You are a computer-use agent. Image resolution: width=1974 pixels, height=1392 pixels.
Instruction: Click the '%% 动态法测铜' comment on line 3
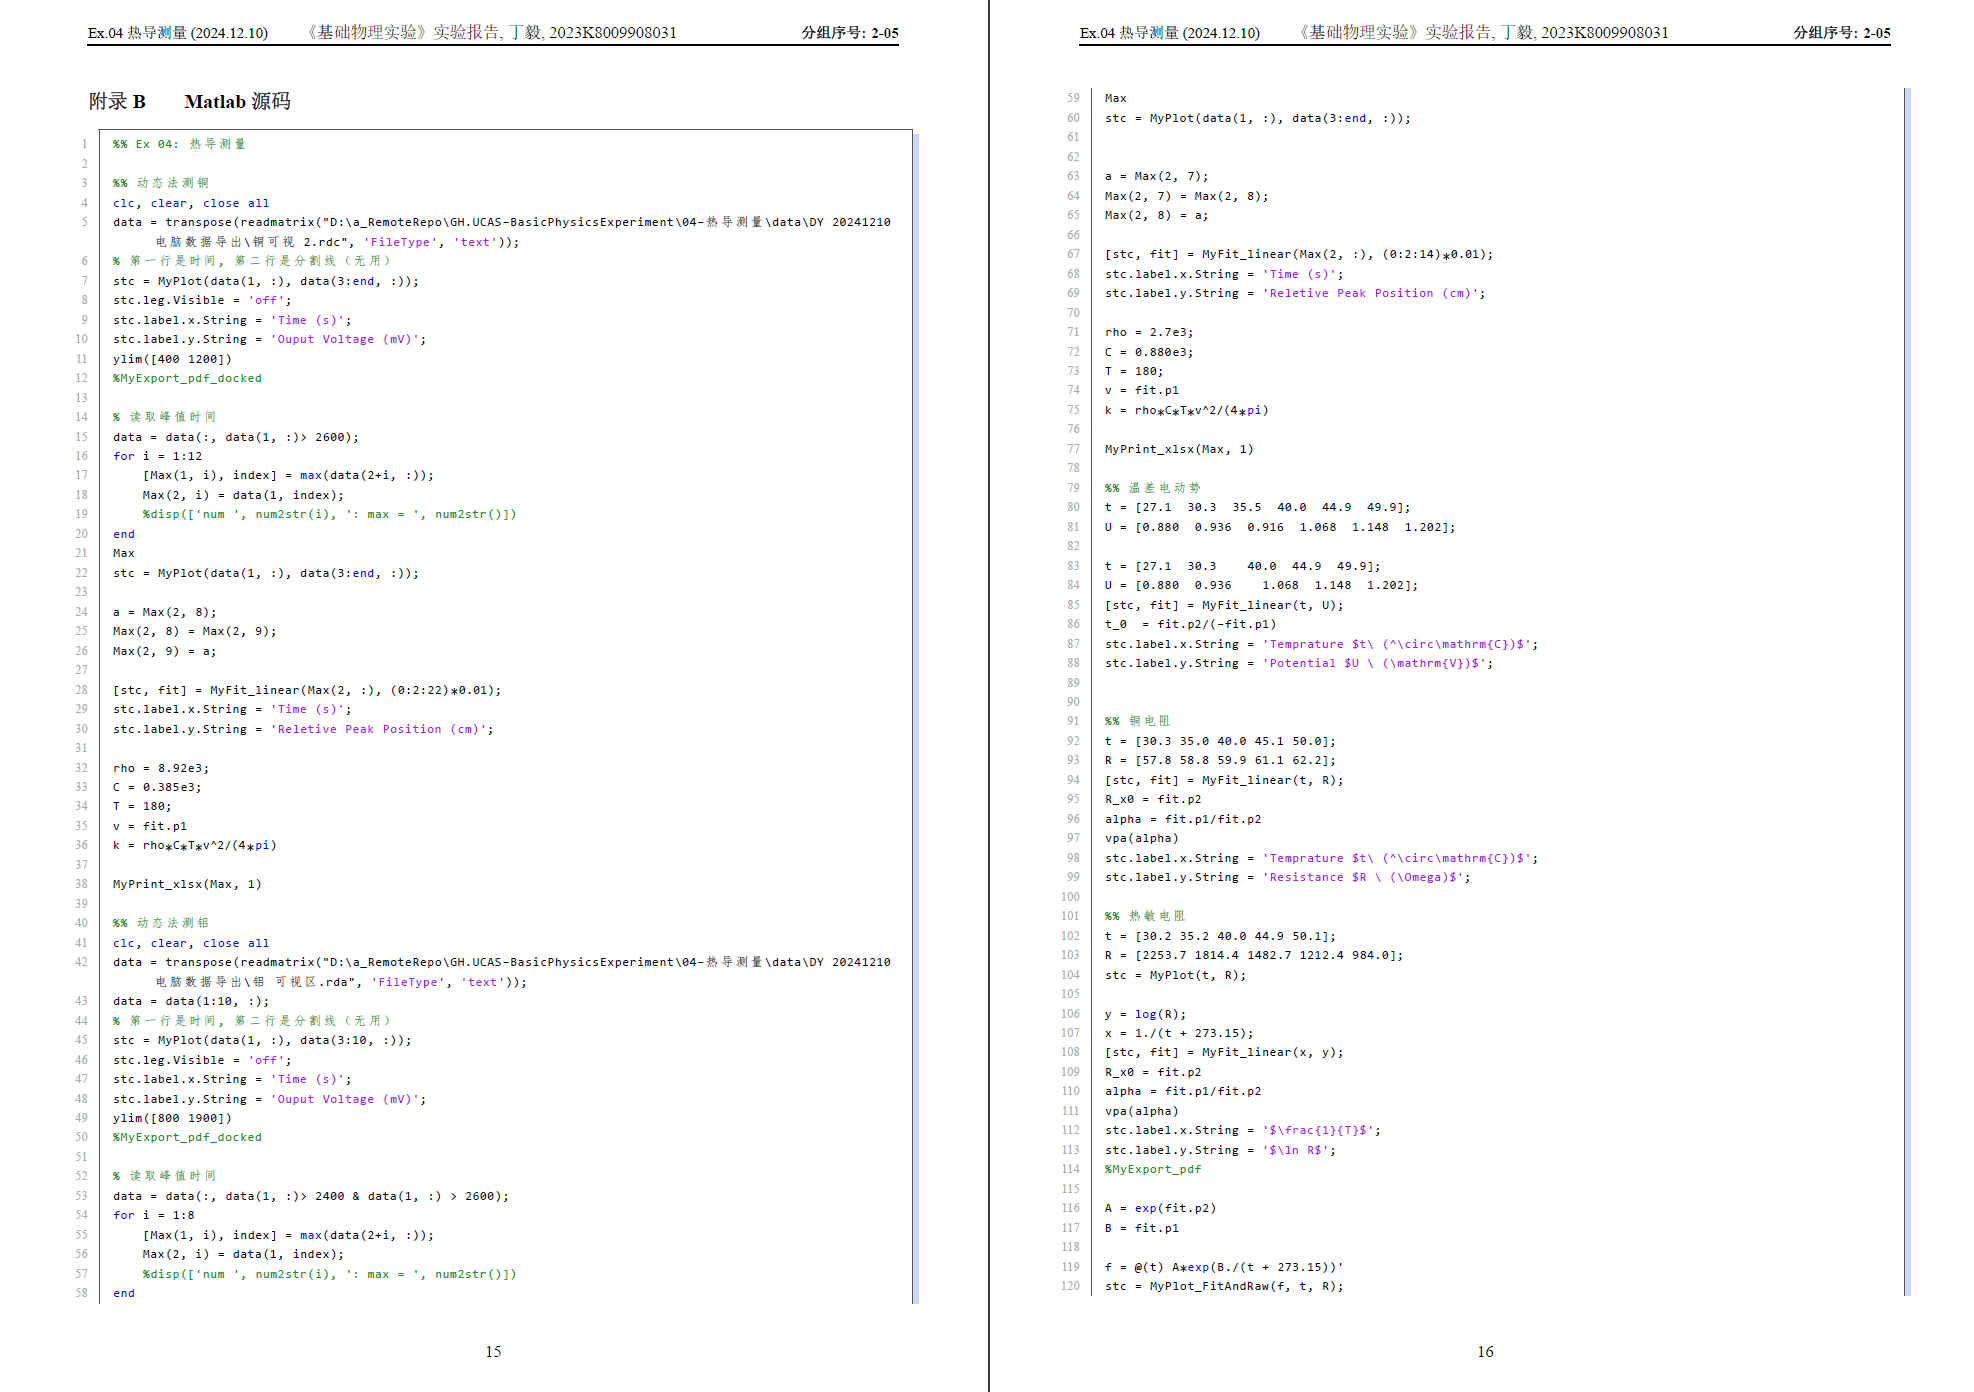click(161, 183)
